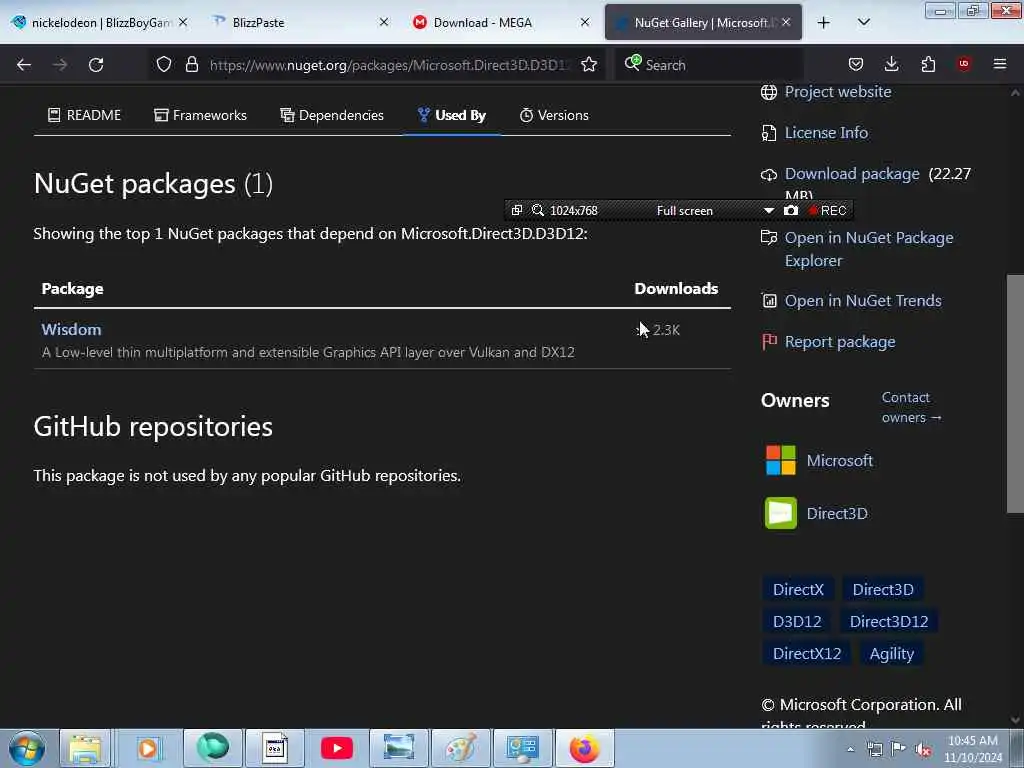
Task: Show hidden system tray icons
Action: [x=850, y=750]
